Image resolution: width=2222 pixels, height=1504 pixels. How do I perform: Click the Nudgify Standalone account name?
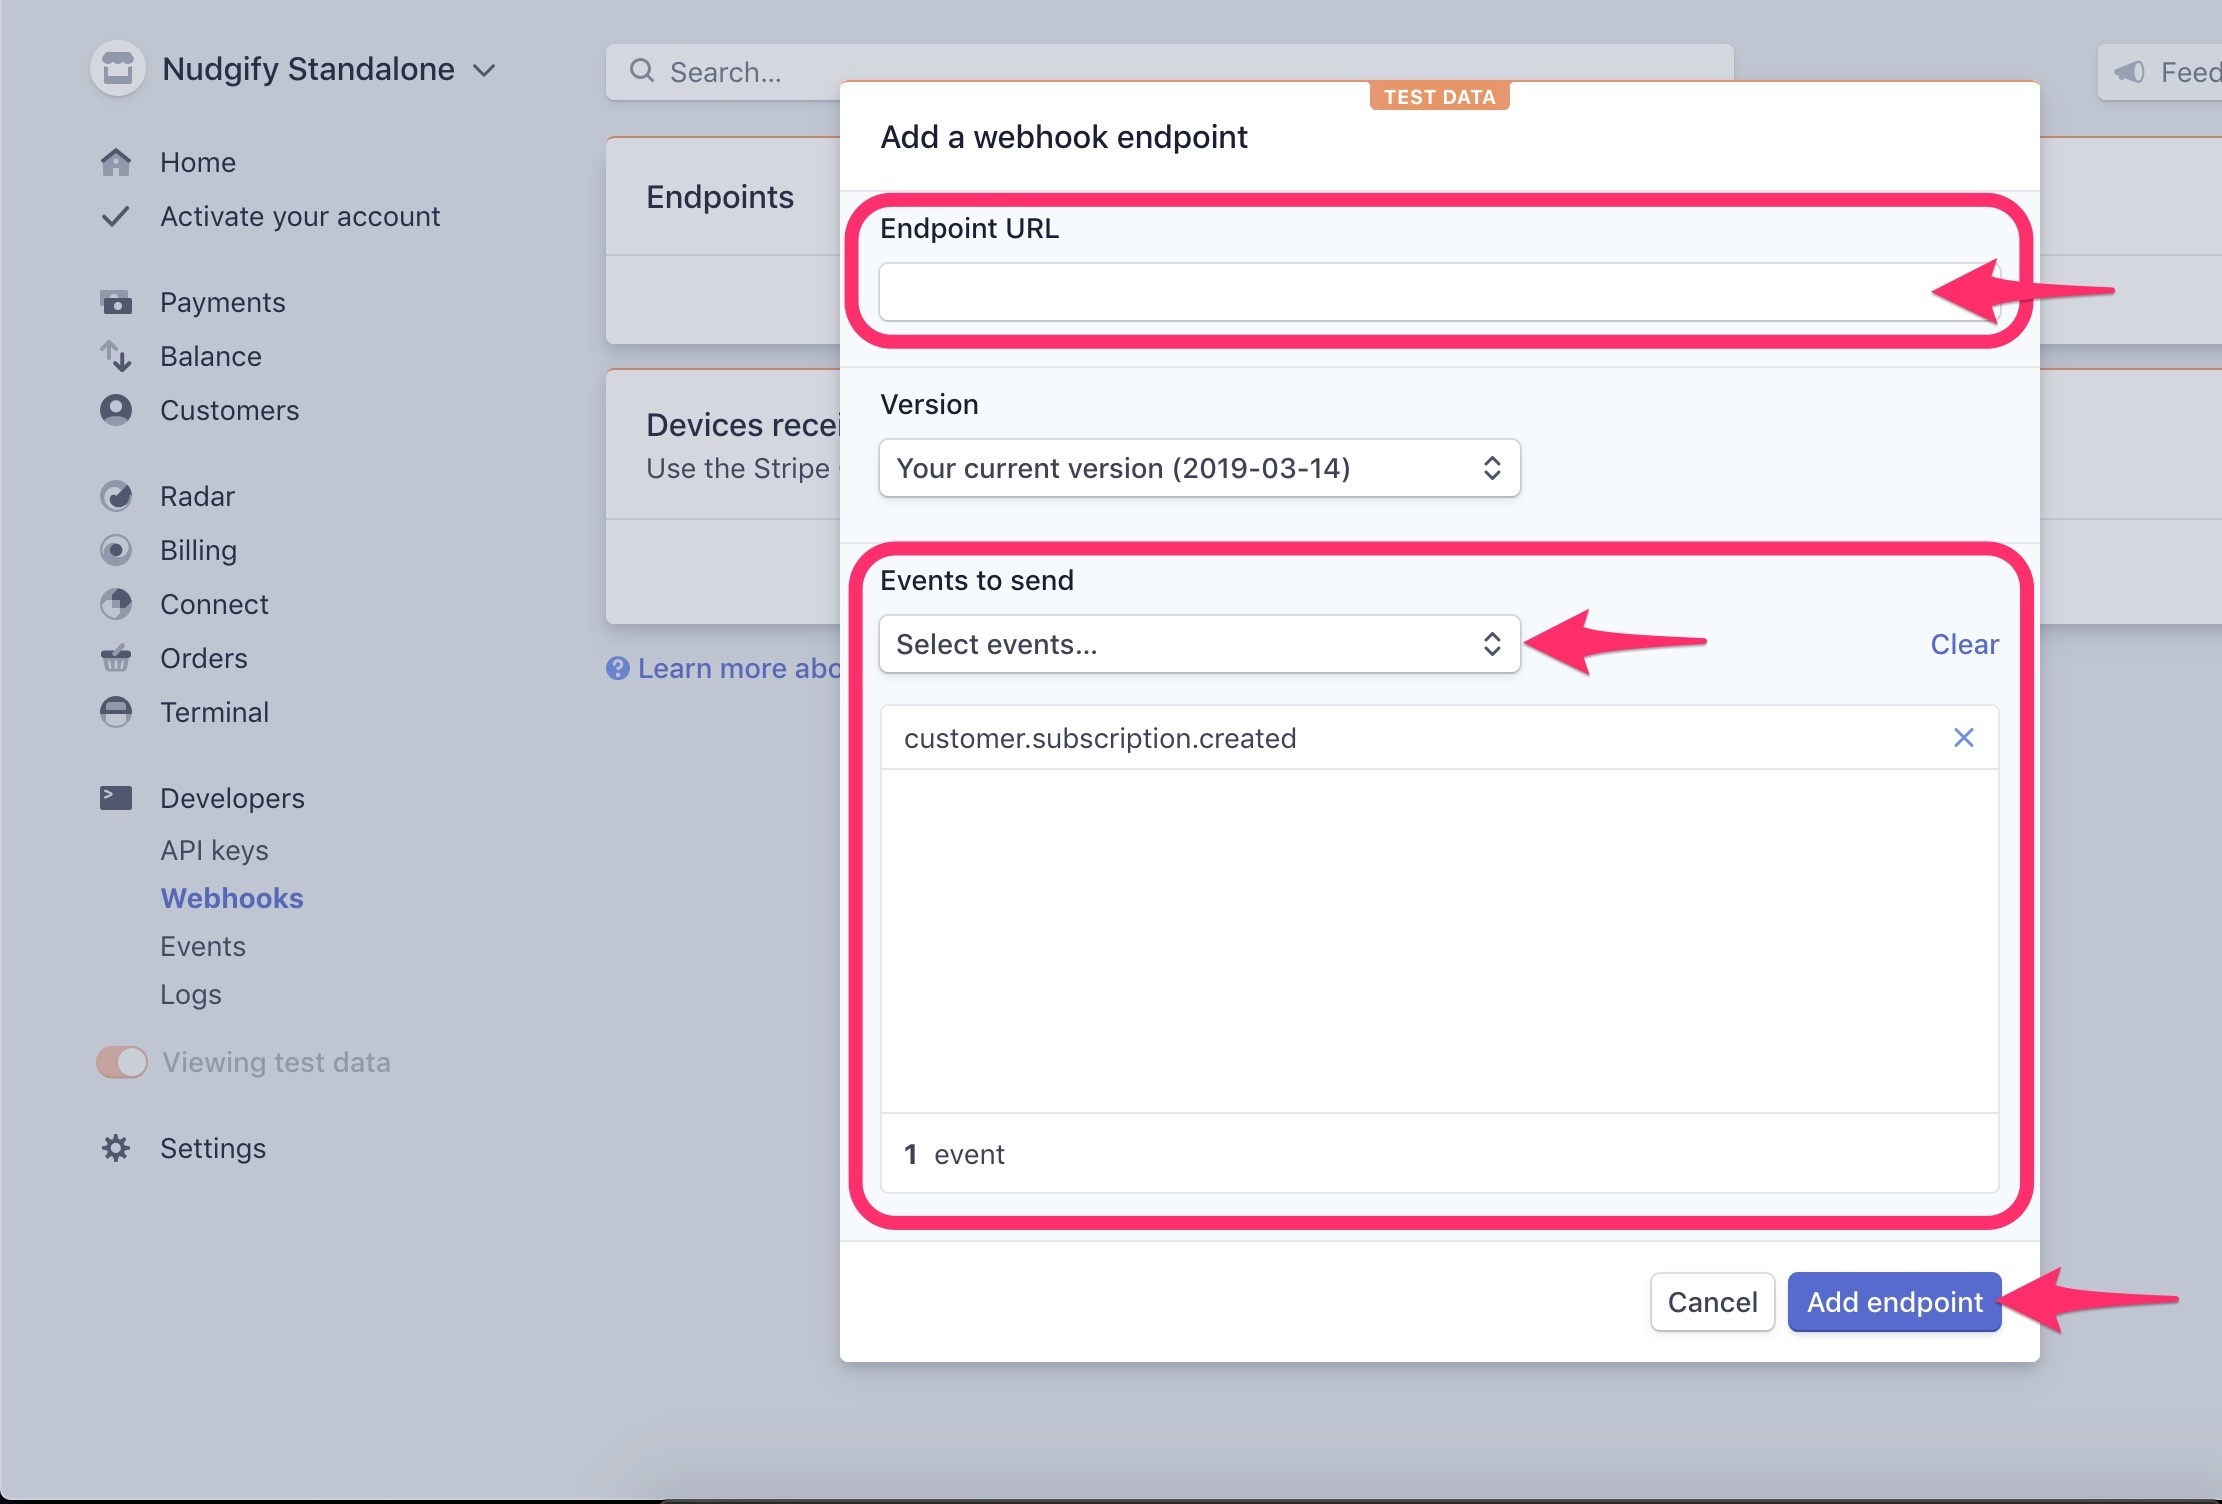tap(308, 69)
